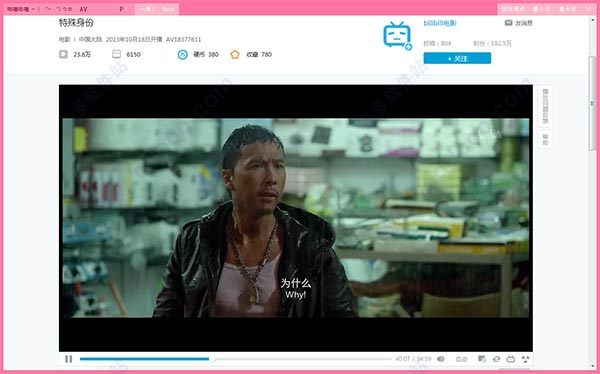The width and height of the screenshot is (600, 374).
Task: Open the bilibili电影 uploader link
Action: coord(440,23)
